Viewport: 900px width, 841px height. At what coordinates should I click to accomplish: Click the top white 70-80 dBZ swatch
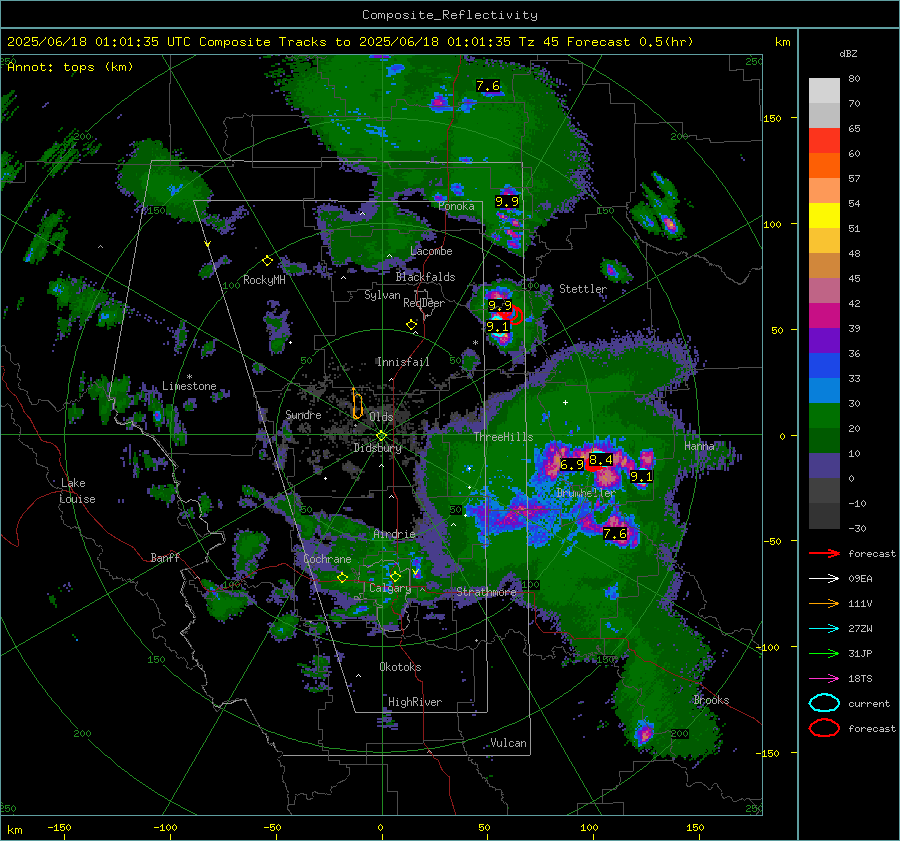pos(824,91)
